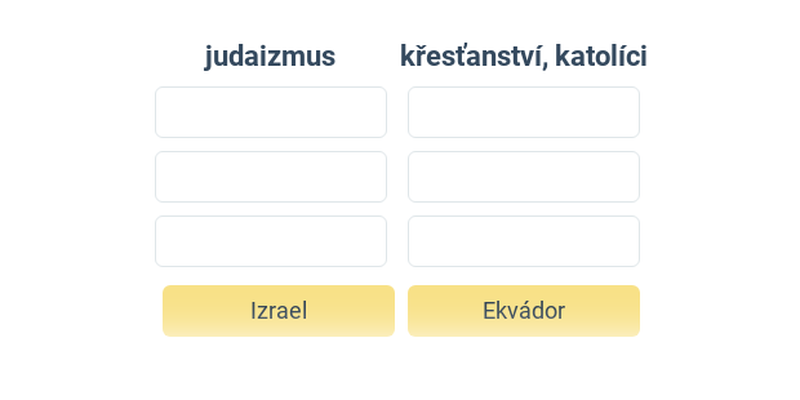This screenshot has width=800, height=400.
Task: Click the third empty slot under křesťanství, katolíci
Action: (x=523, y=241)
